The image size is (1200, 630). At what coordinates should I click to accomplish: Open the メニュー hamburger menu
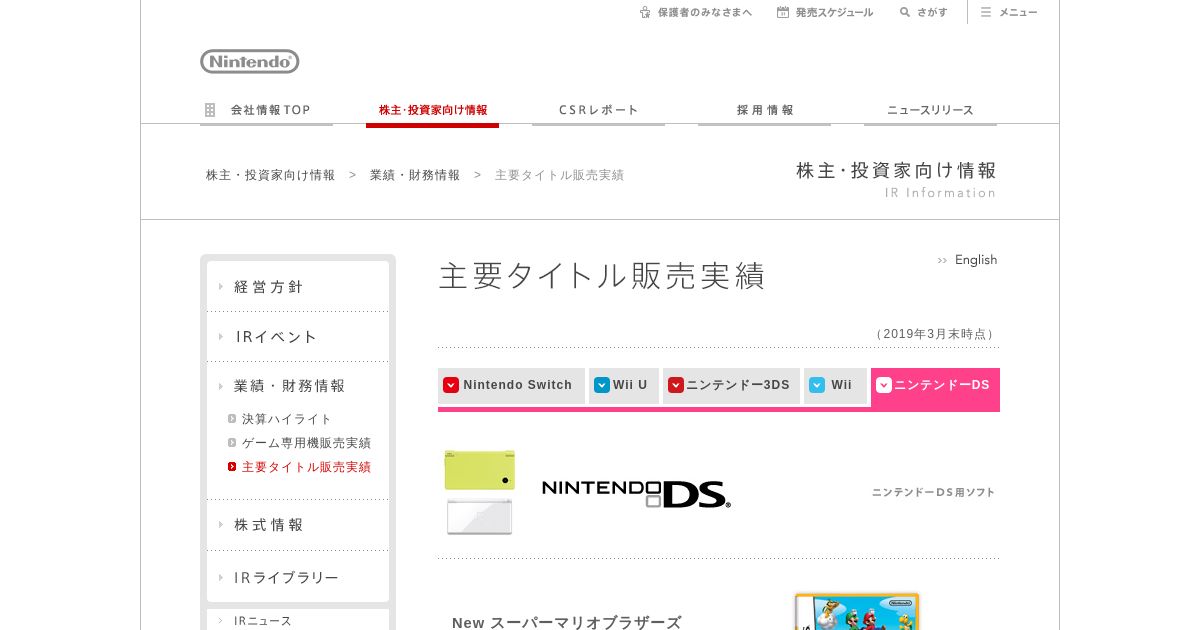coord(1008,12)
